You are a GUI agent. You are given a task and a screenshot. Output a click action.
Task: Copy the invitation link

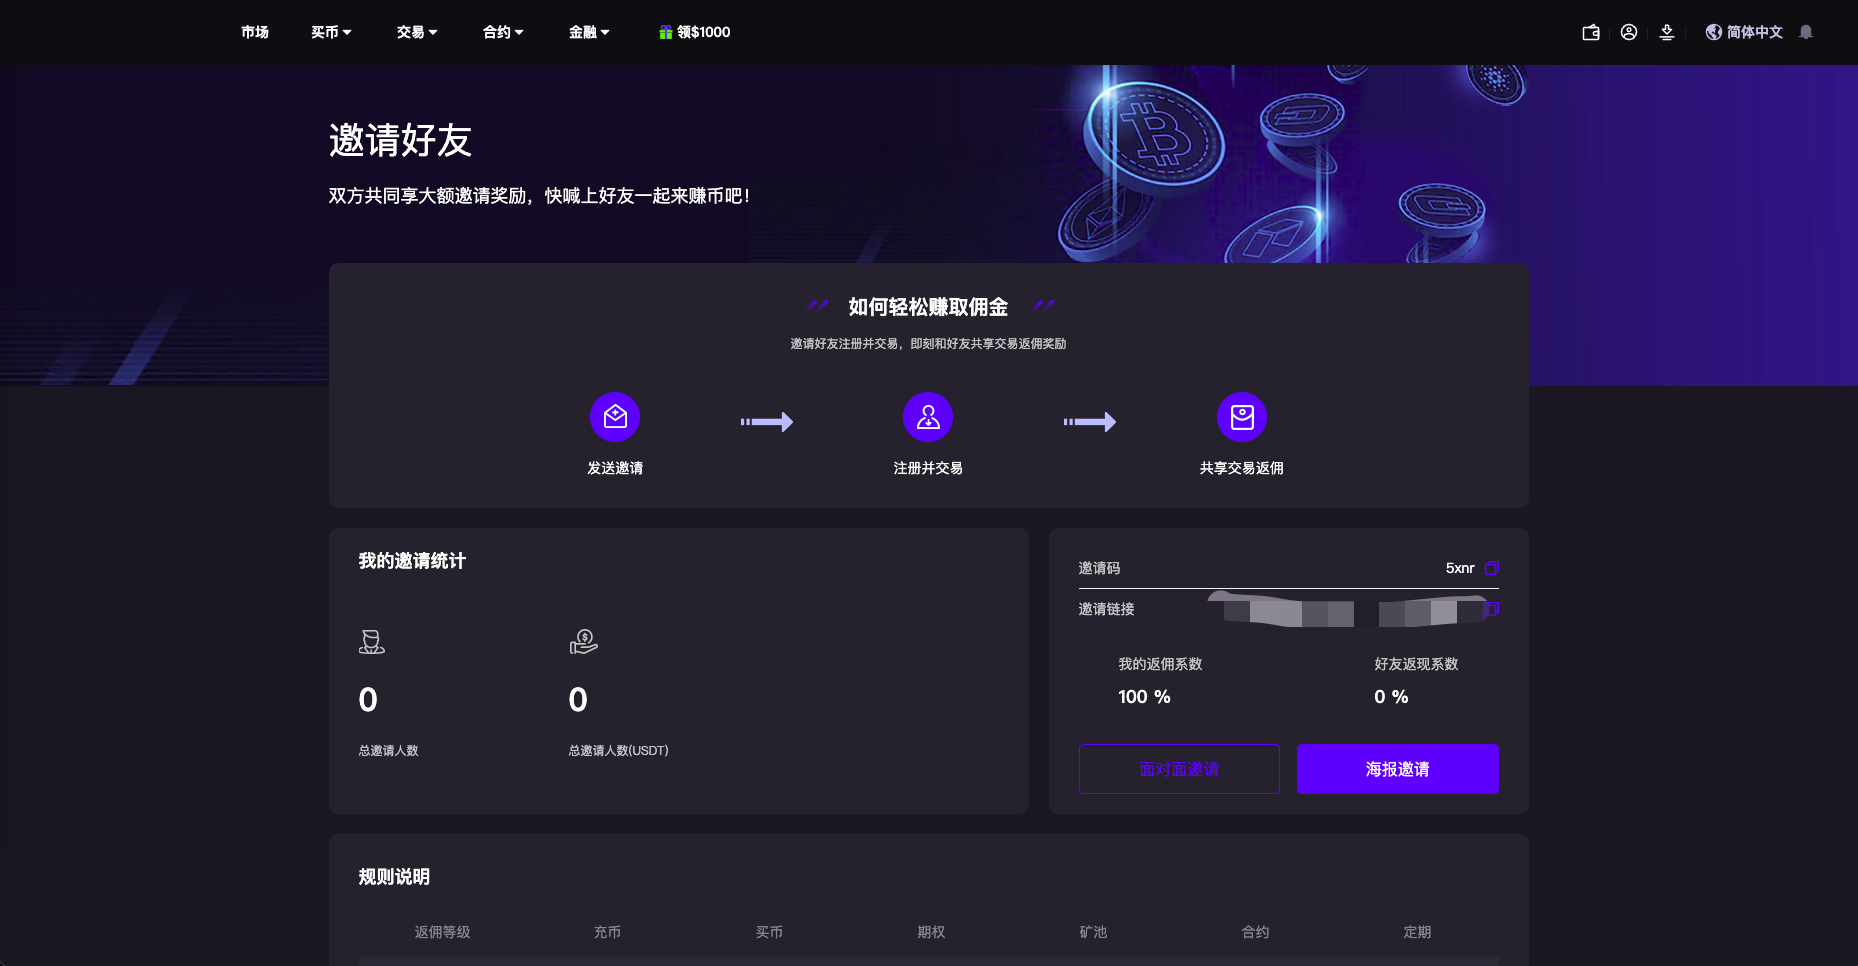tap(1492, 609)
